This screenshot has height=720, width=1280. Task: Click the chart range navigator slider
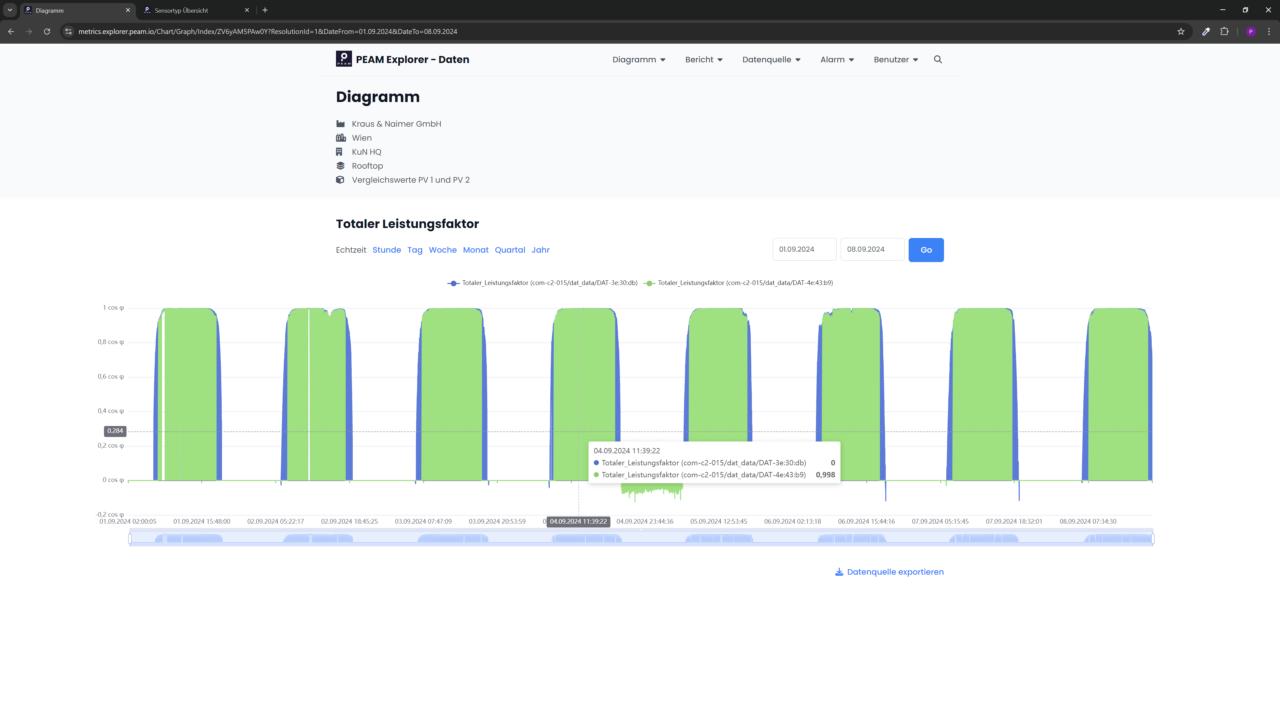point(641,539)
